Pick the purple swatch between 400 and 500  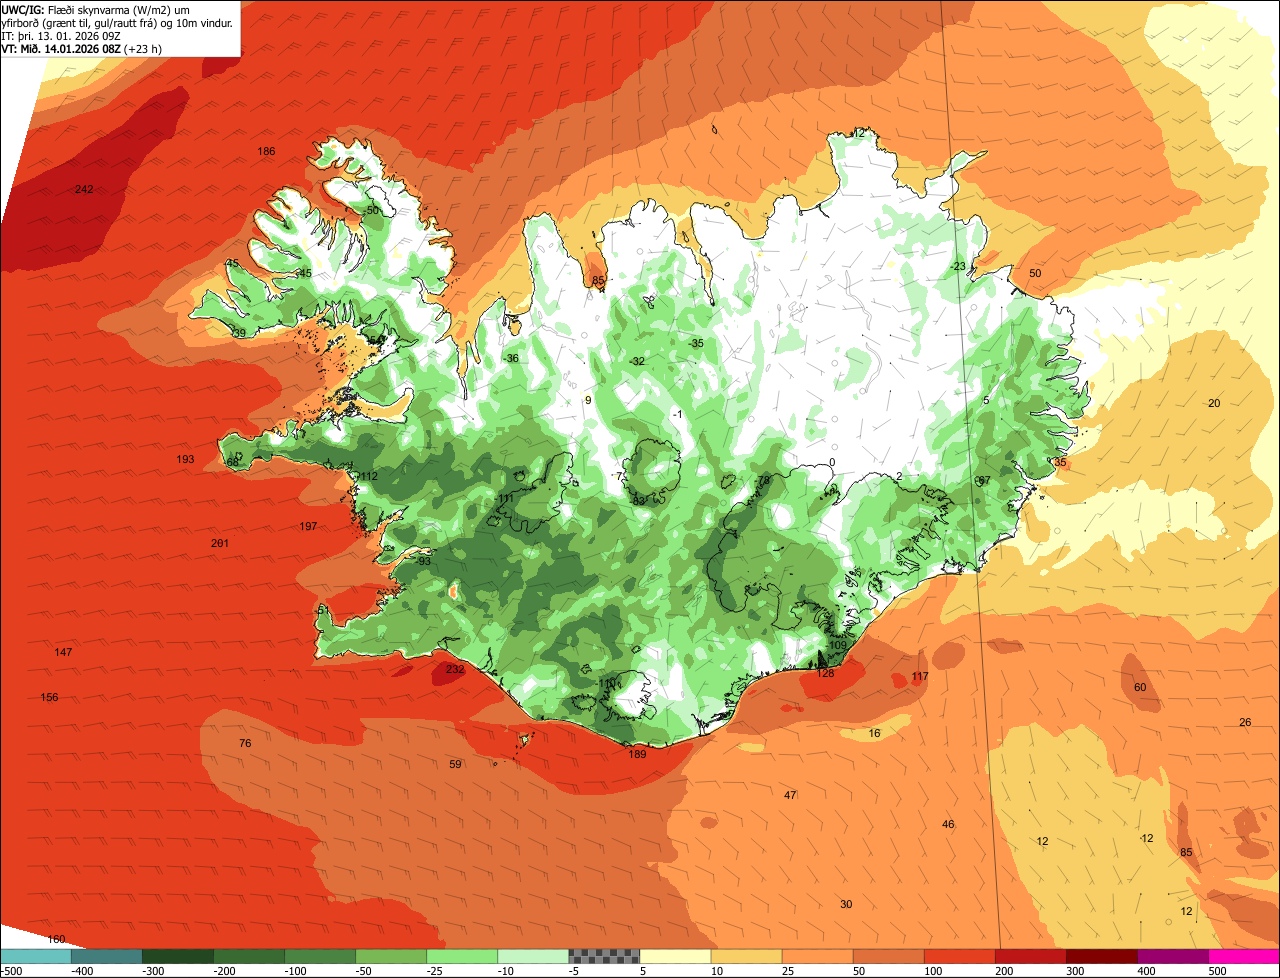pos(1171,956)
